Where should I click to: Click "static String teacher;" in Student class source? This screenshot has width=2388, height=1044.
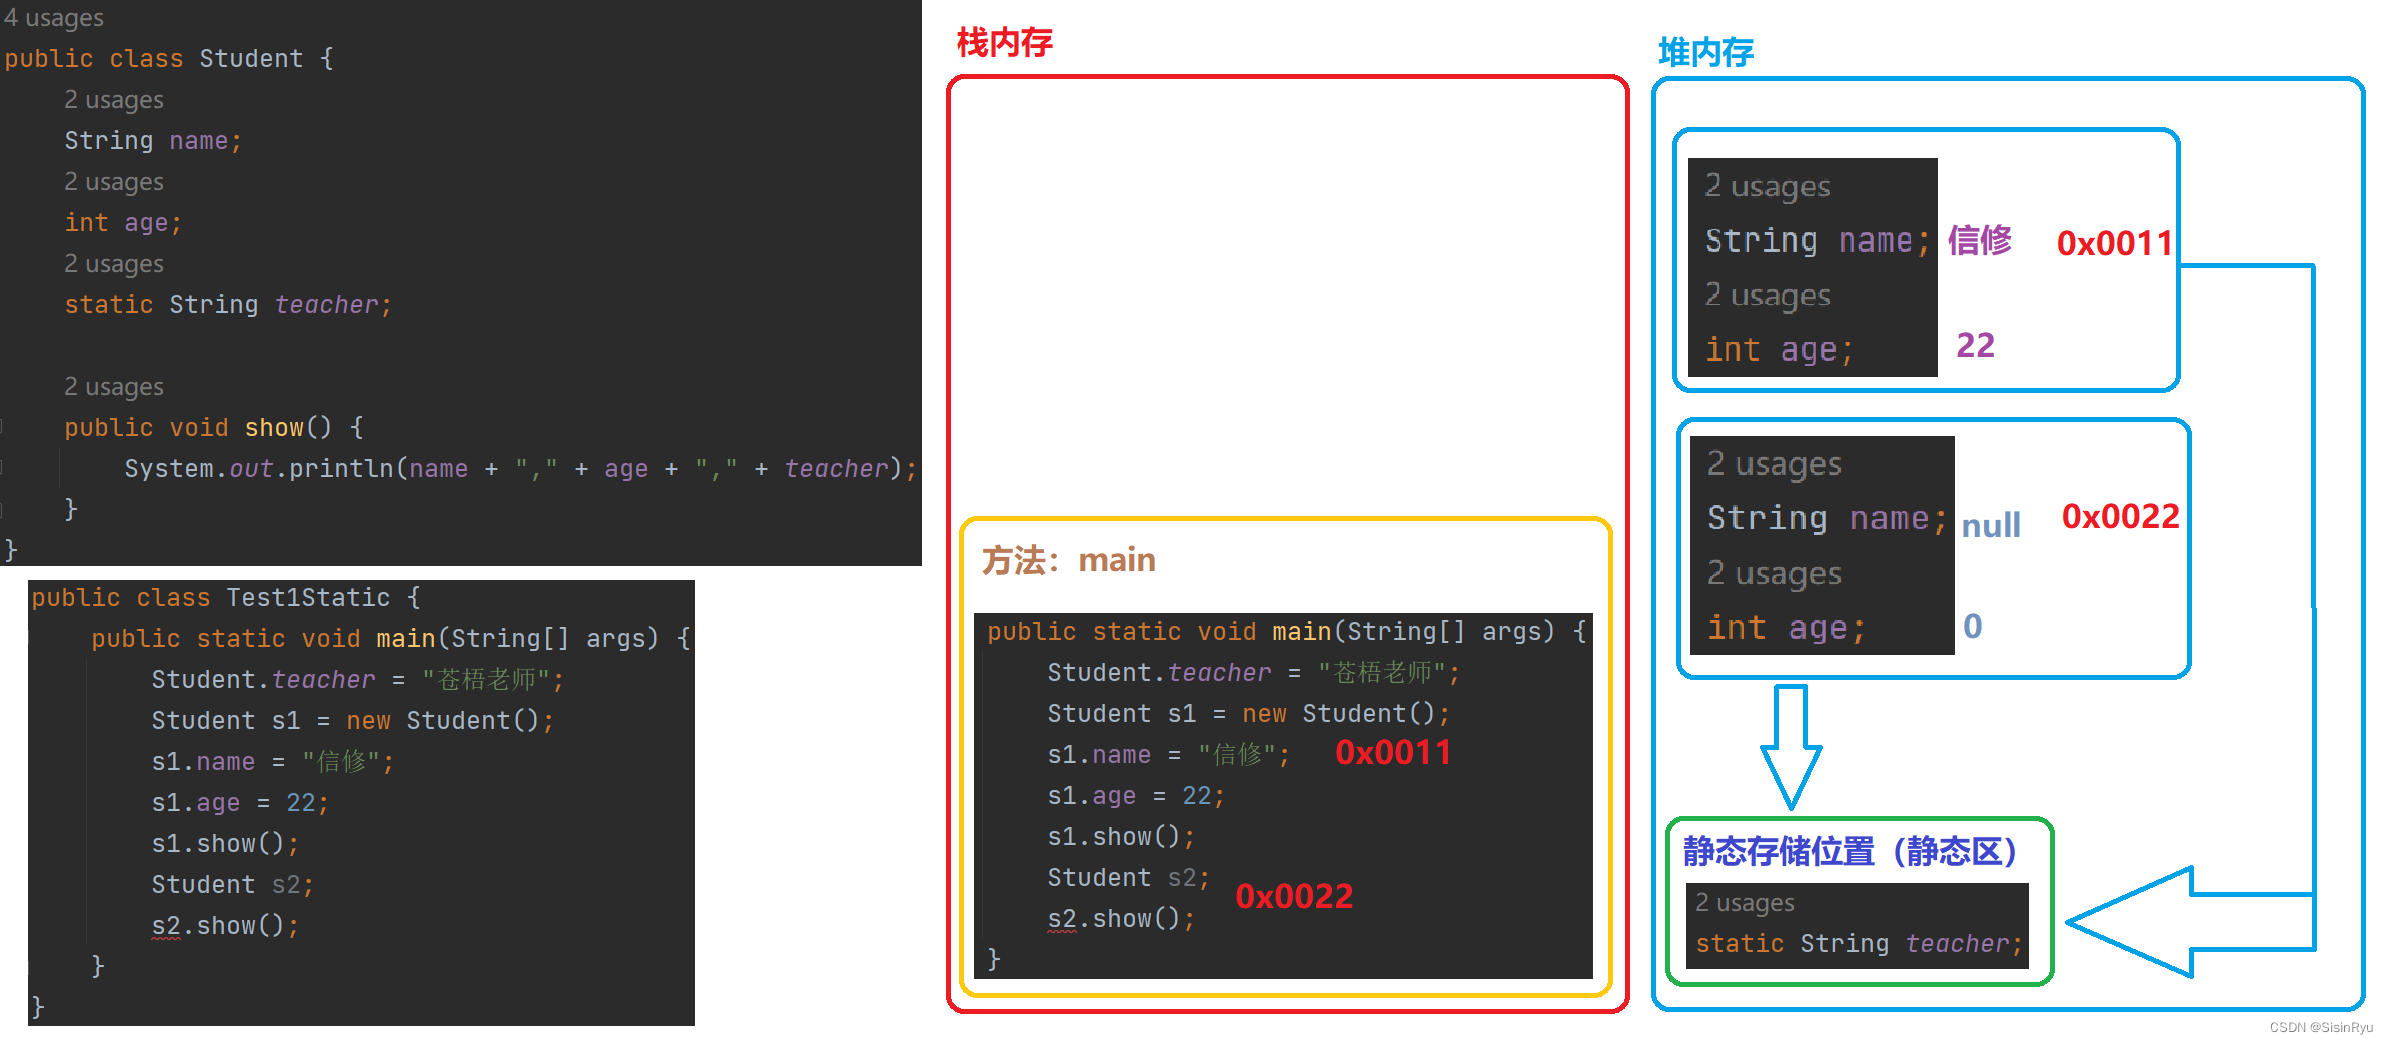228,304
